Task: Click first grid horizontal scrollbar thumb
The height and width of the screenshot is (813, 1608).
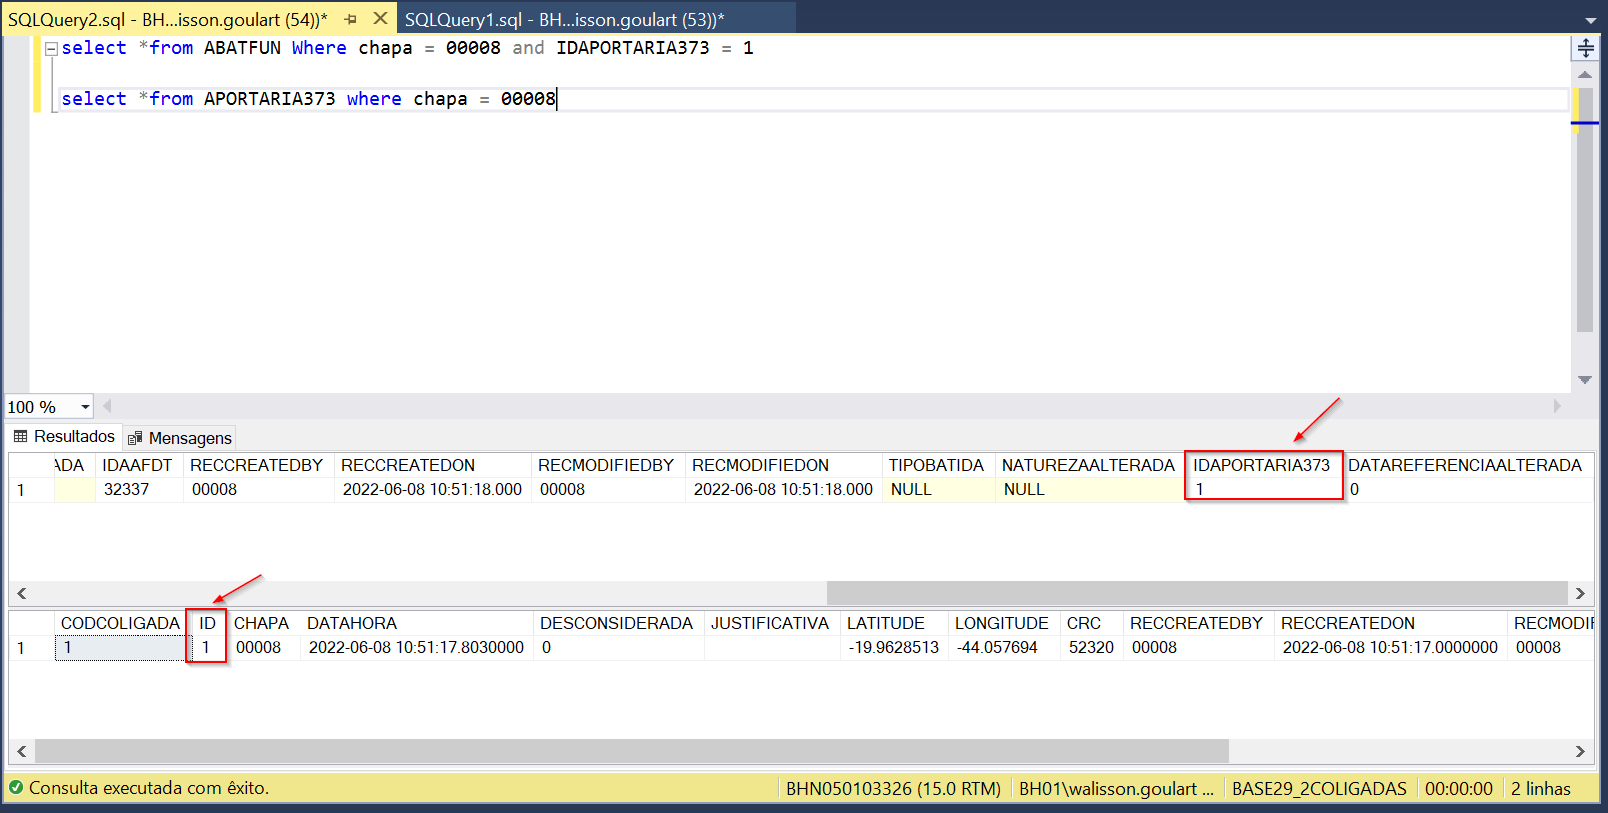Action: pyautogui.click(x=1197, y=593)
